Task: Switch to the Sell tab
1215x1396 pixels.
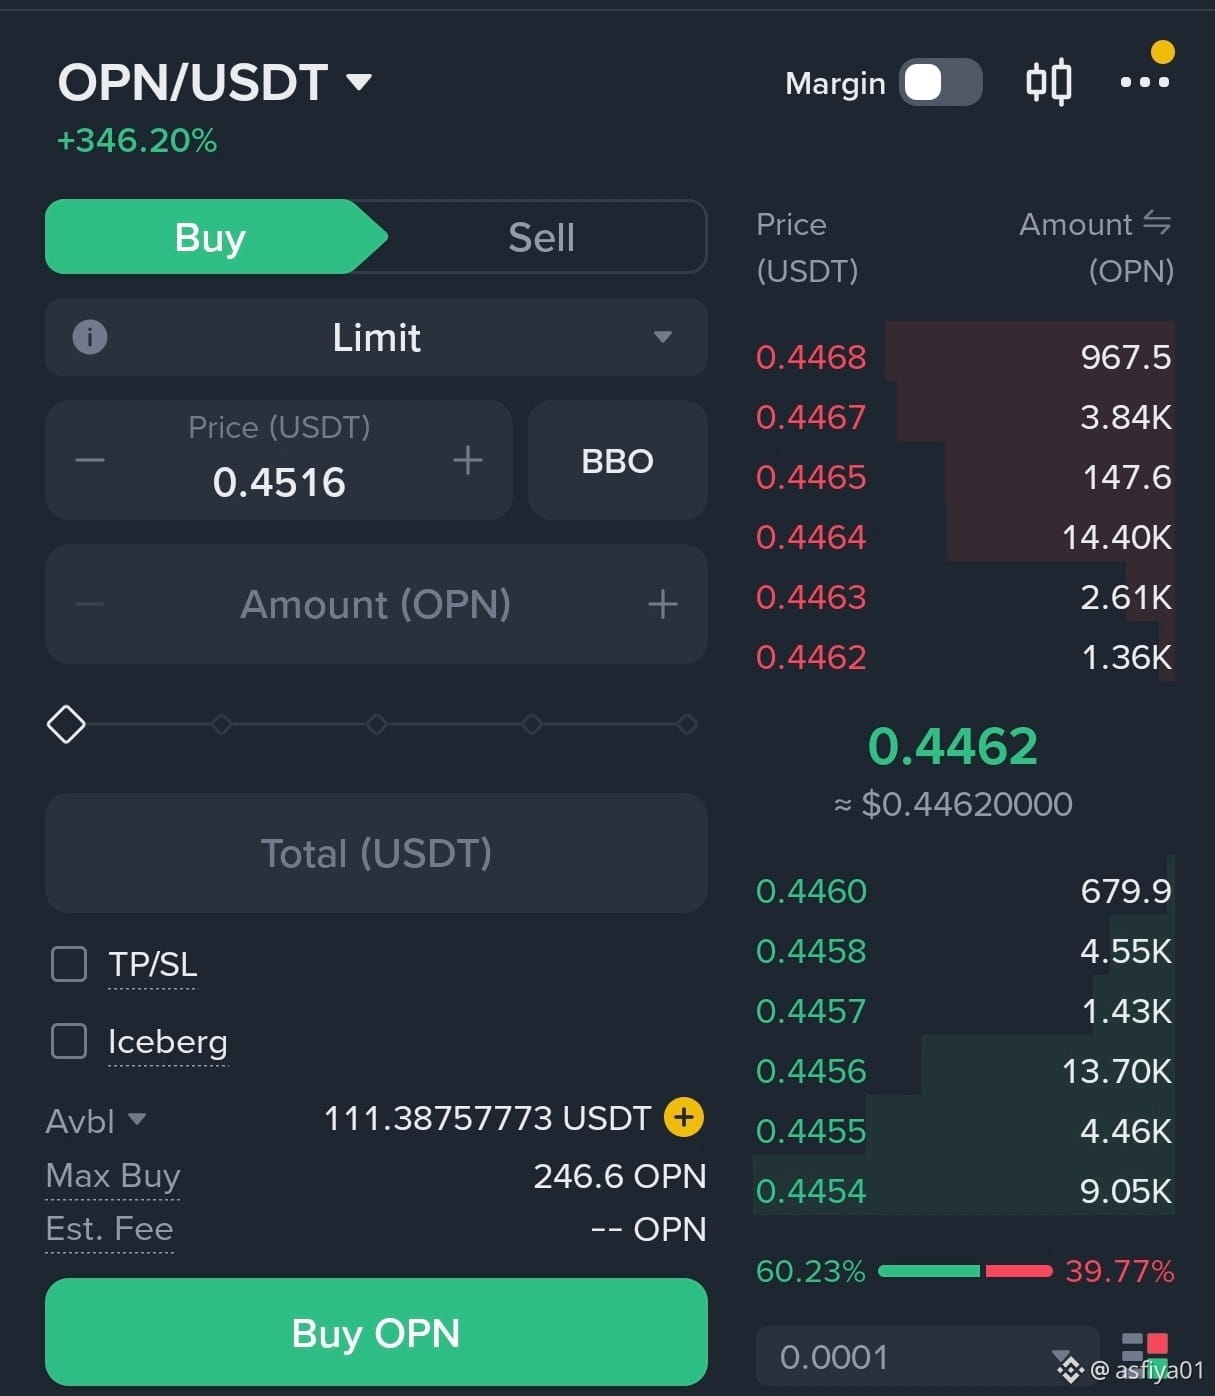Action: tap(541, 237)
